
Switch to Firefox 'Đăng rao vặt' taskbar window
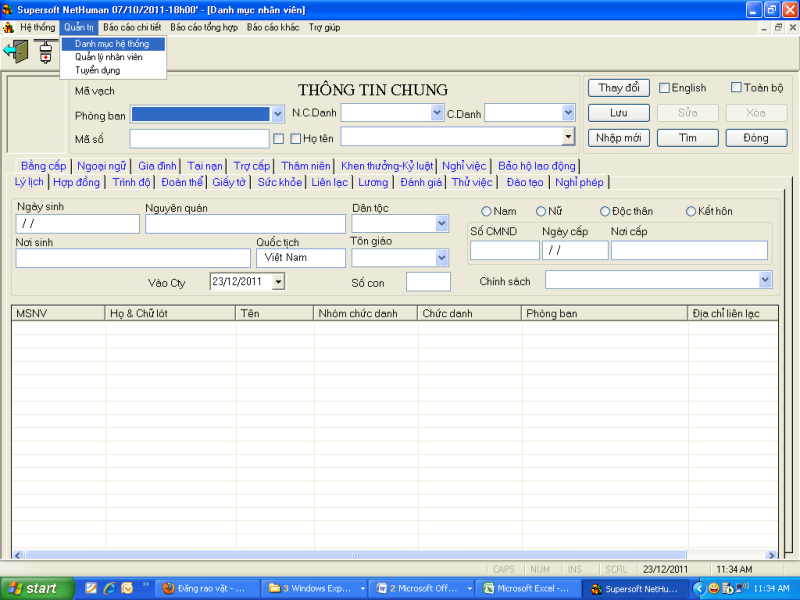coord(207,588)
